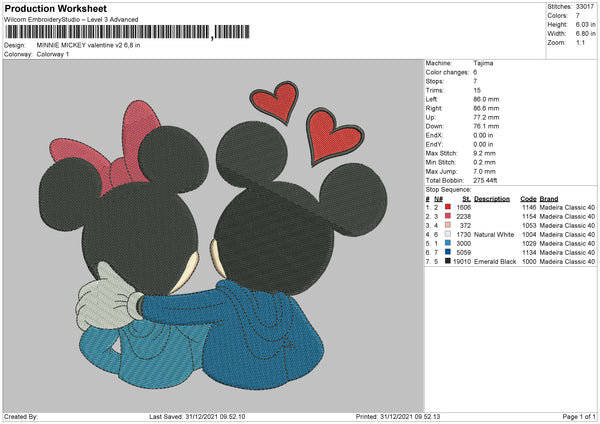600x424 pixels.
Task: Click stitch count '3000' in stop sequence
Action: [x=463, y=243]
